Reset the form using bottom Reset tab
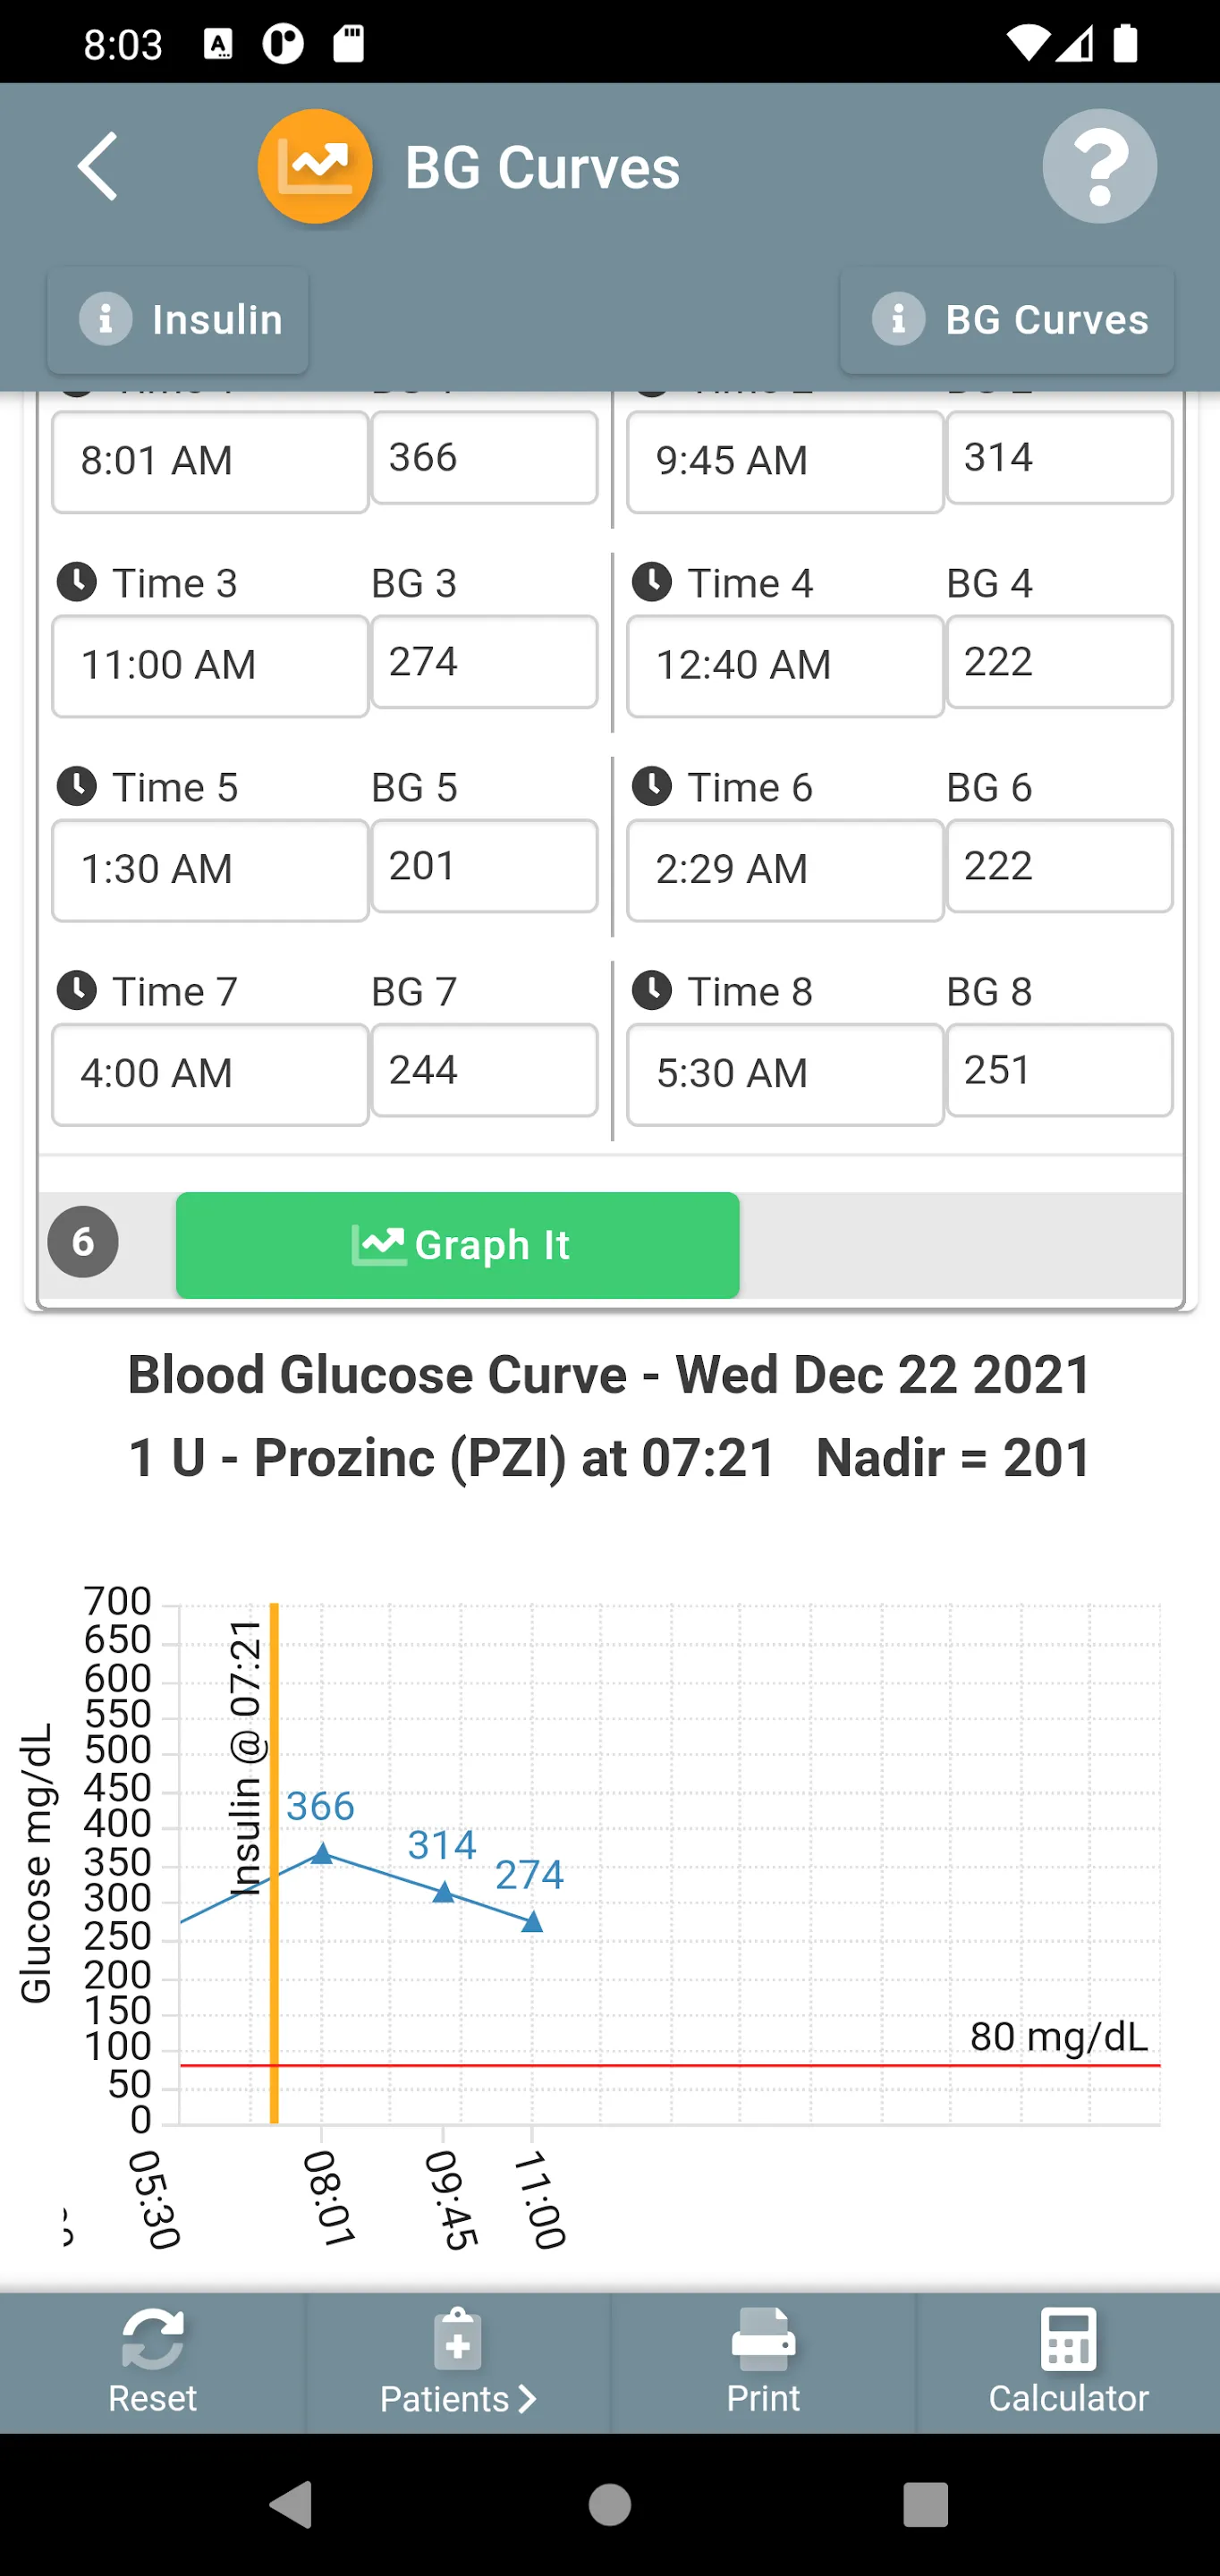Image resolution: width=1220 pixels, height=2576 pixels. [x=152, y=2362]
